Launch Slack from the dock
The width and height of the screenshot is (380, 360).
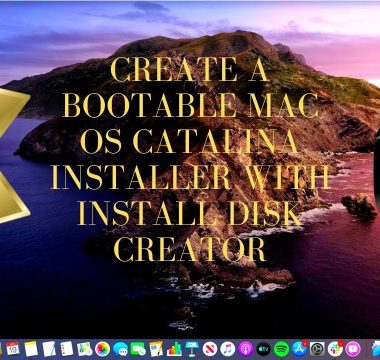click(335, 349)
